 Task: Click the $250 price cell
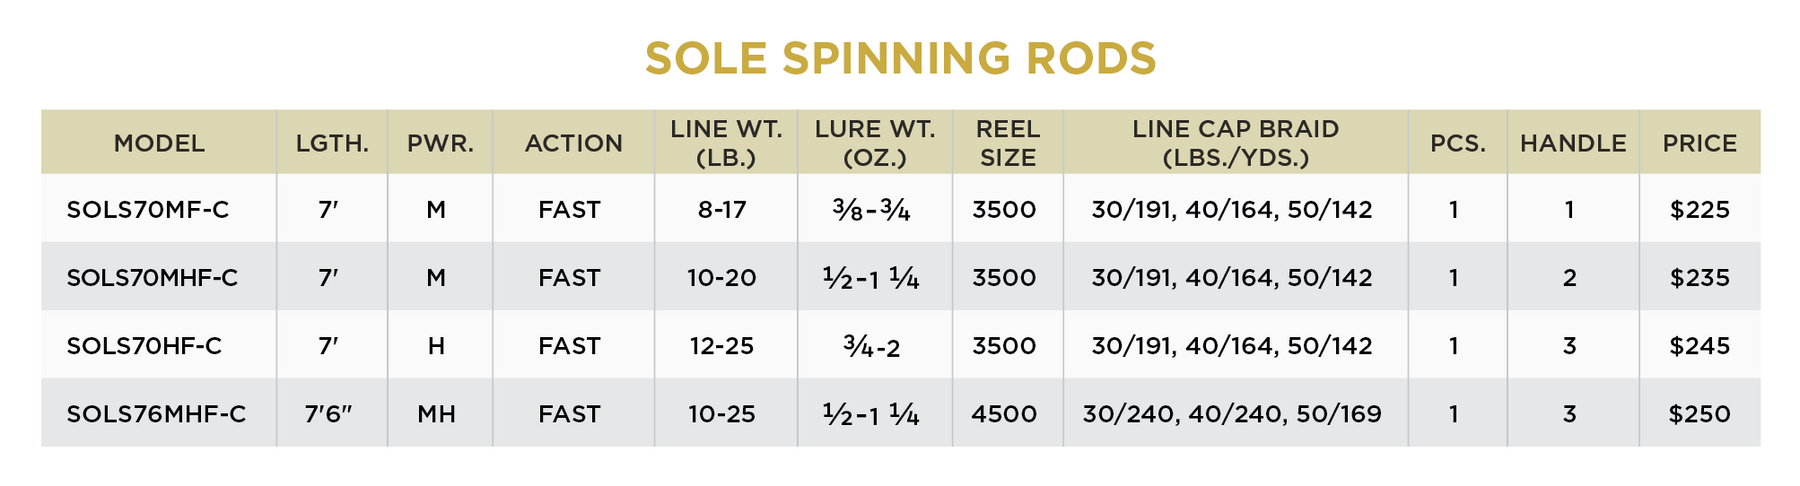point(1699,414)
